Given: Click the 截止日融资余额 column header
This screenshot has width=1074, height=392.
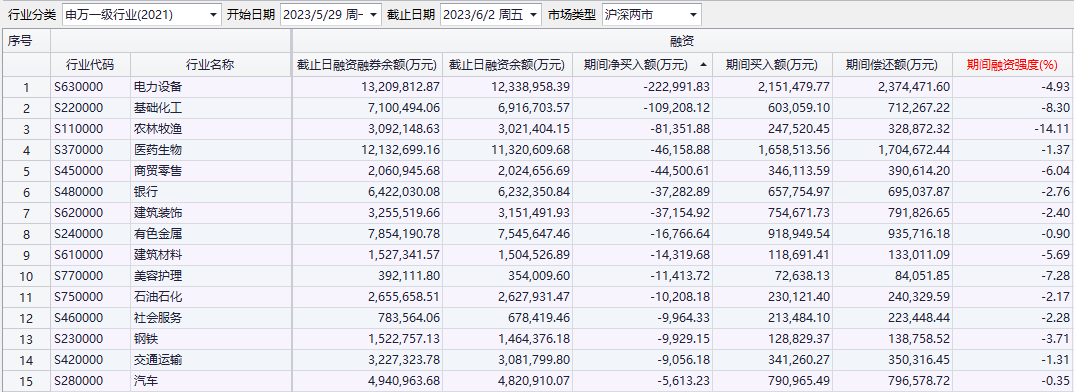Looking at the screenshot, I should click(x=508, y=65).
